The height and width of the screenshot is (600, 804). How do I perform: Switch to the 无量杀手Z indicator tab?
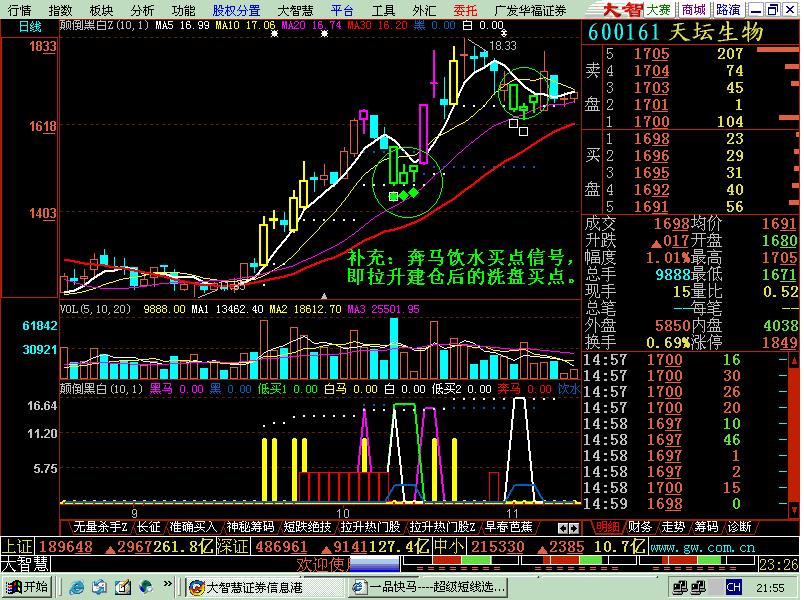(x=96, y=527)
